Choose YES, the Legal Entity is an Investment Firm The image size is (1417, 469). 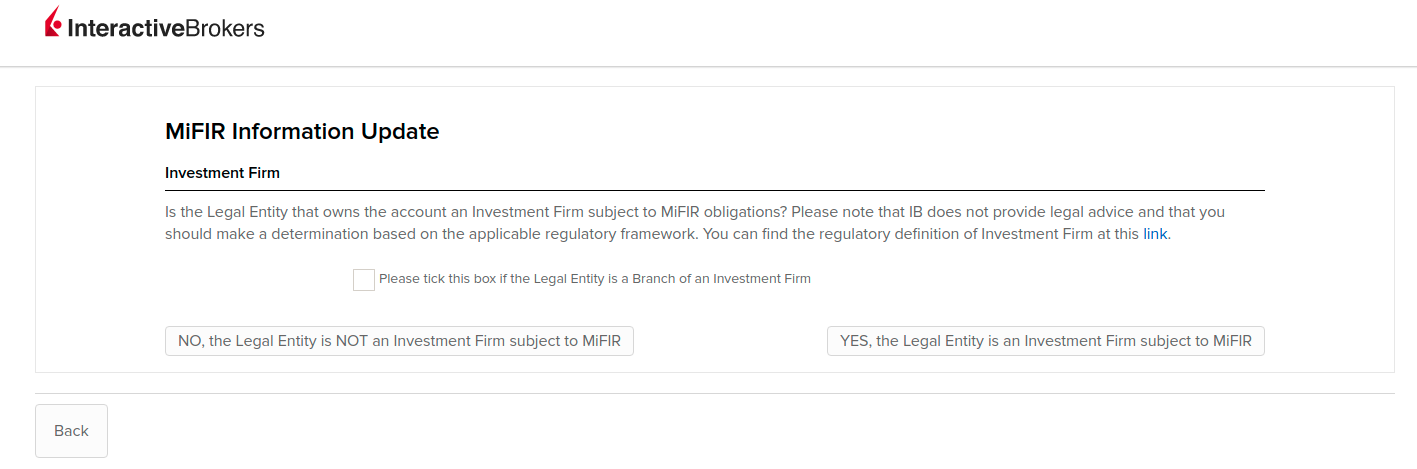click(1046, 341)
